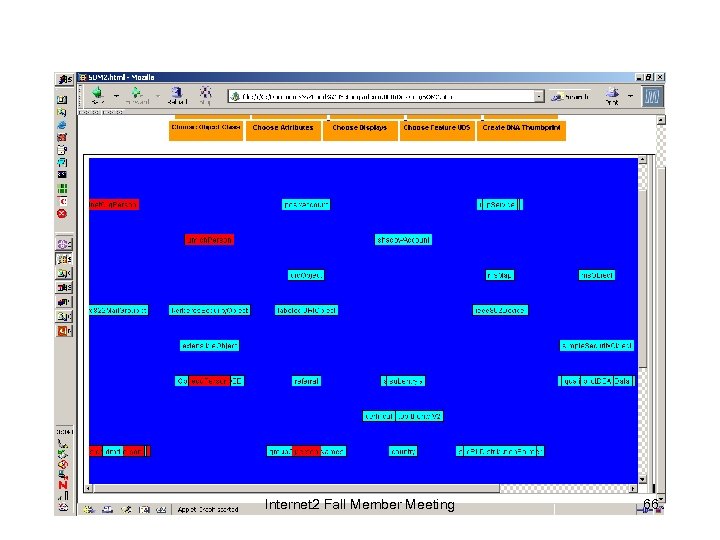Image resolution: width=720 pixels, height=540 pixels.
Task: Click the ieee802Device object class box
Action: click(x=500, y=310)
